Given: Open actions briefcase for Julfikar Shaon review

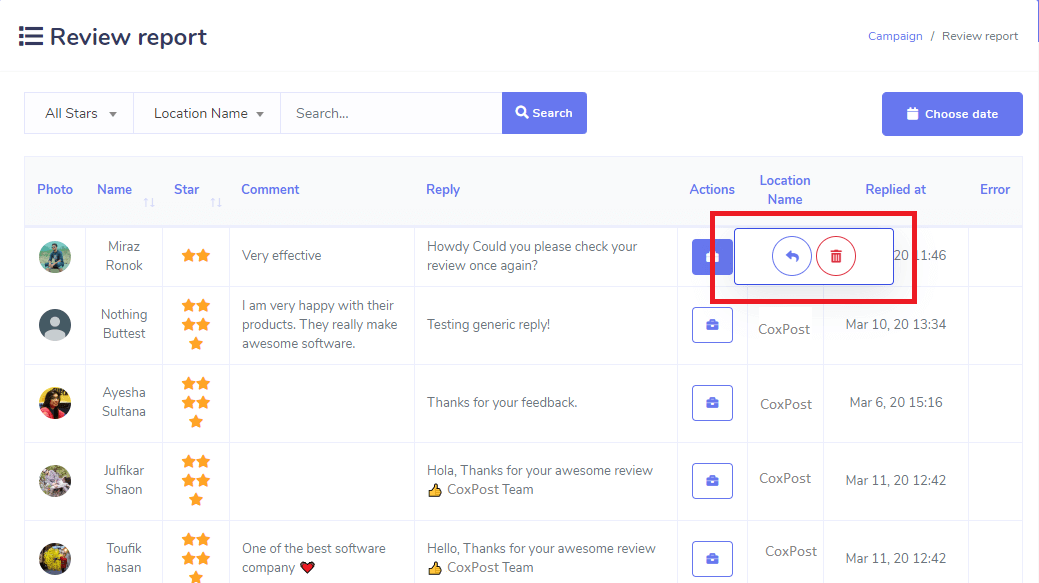Looking at the screenshot, I should coord(712,481).
